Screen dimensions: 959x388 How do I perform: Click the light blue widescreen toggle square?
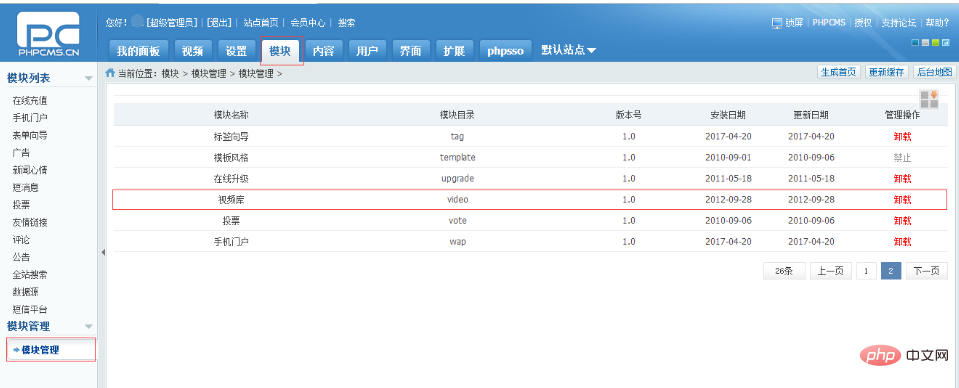coord(946,42)
